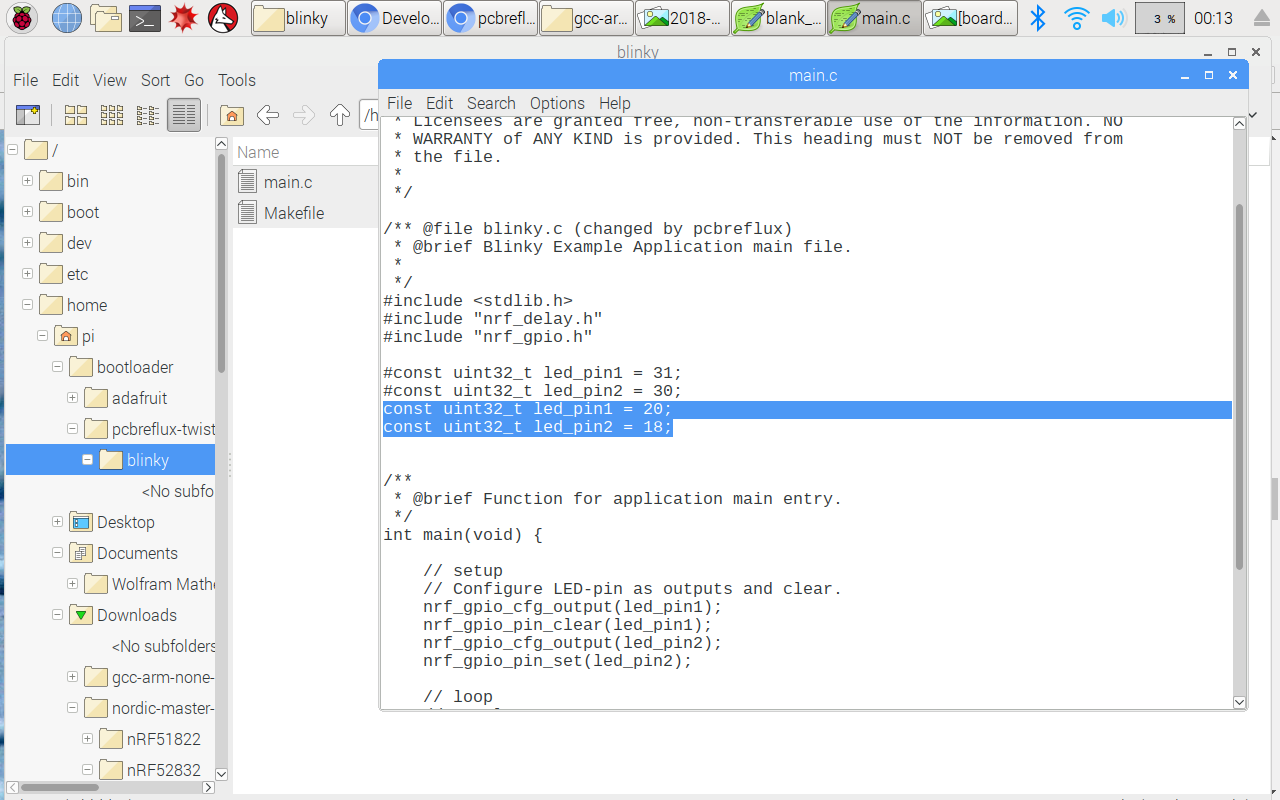
Task: Launch Mathematica red spiky icon
Action: (x=184, y=18)
